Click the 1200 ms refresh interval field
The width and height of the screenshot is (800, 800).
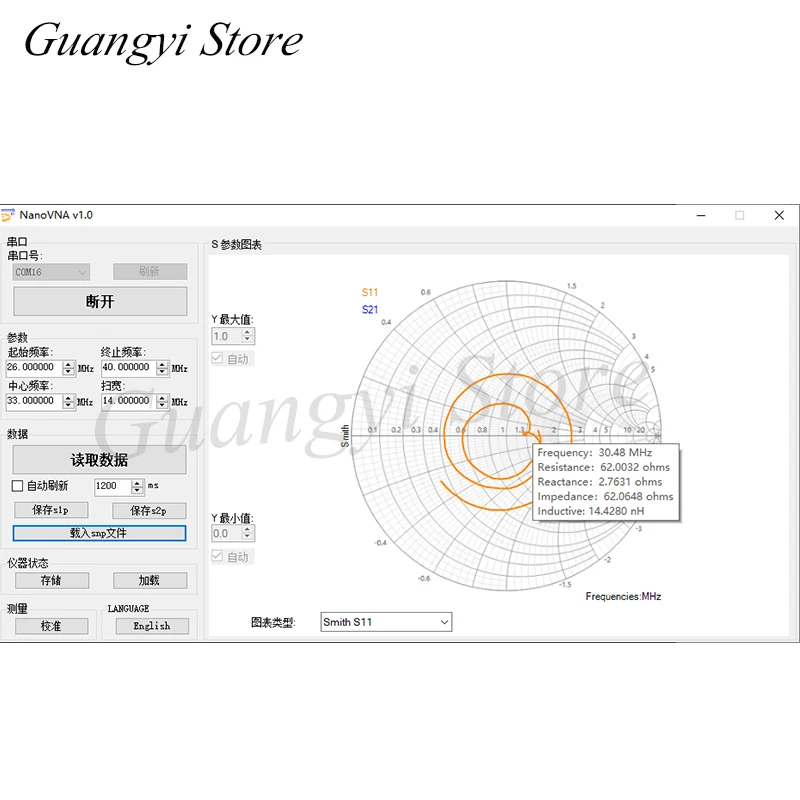(113, 486)
